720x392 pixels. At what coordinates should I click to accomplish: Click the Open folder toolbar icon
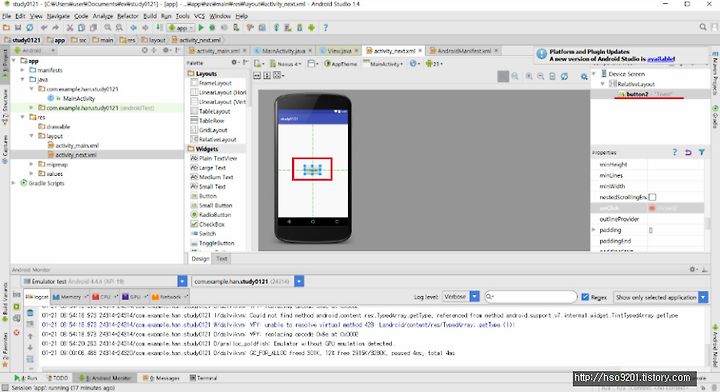click(x=6, y=28)
